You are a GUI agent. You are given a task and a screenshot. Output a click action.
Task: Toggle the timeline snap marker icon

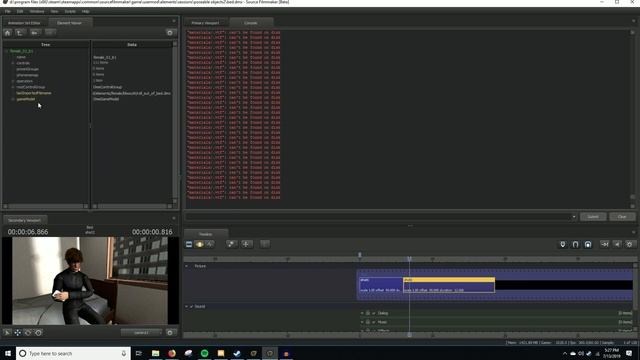pyautogui.click(x=563, y=244)
